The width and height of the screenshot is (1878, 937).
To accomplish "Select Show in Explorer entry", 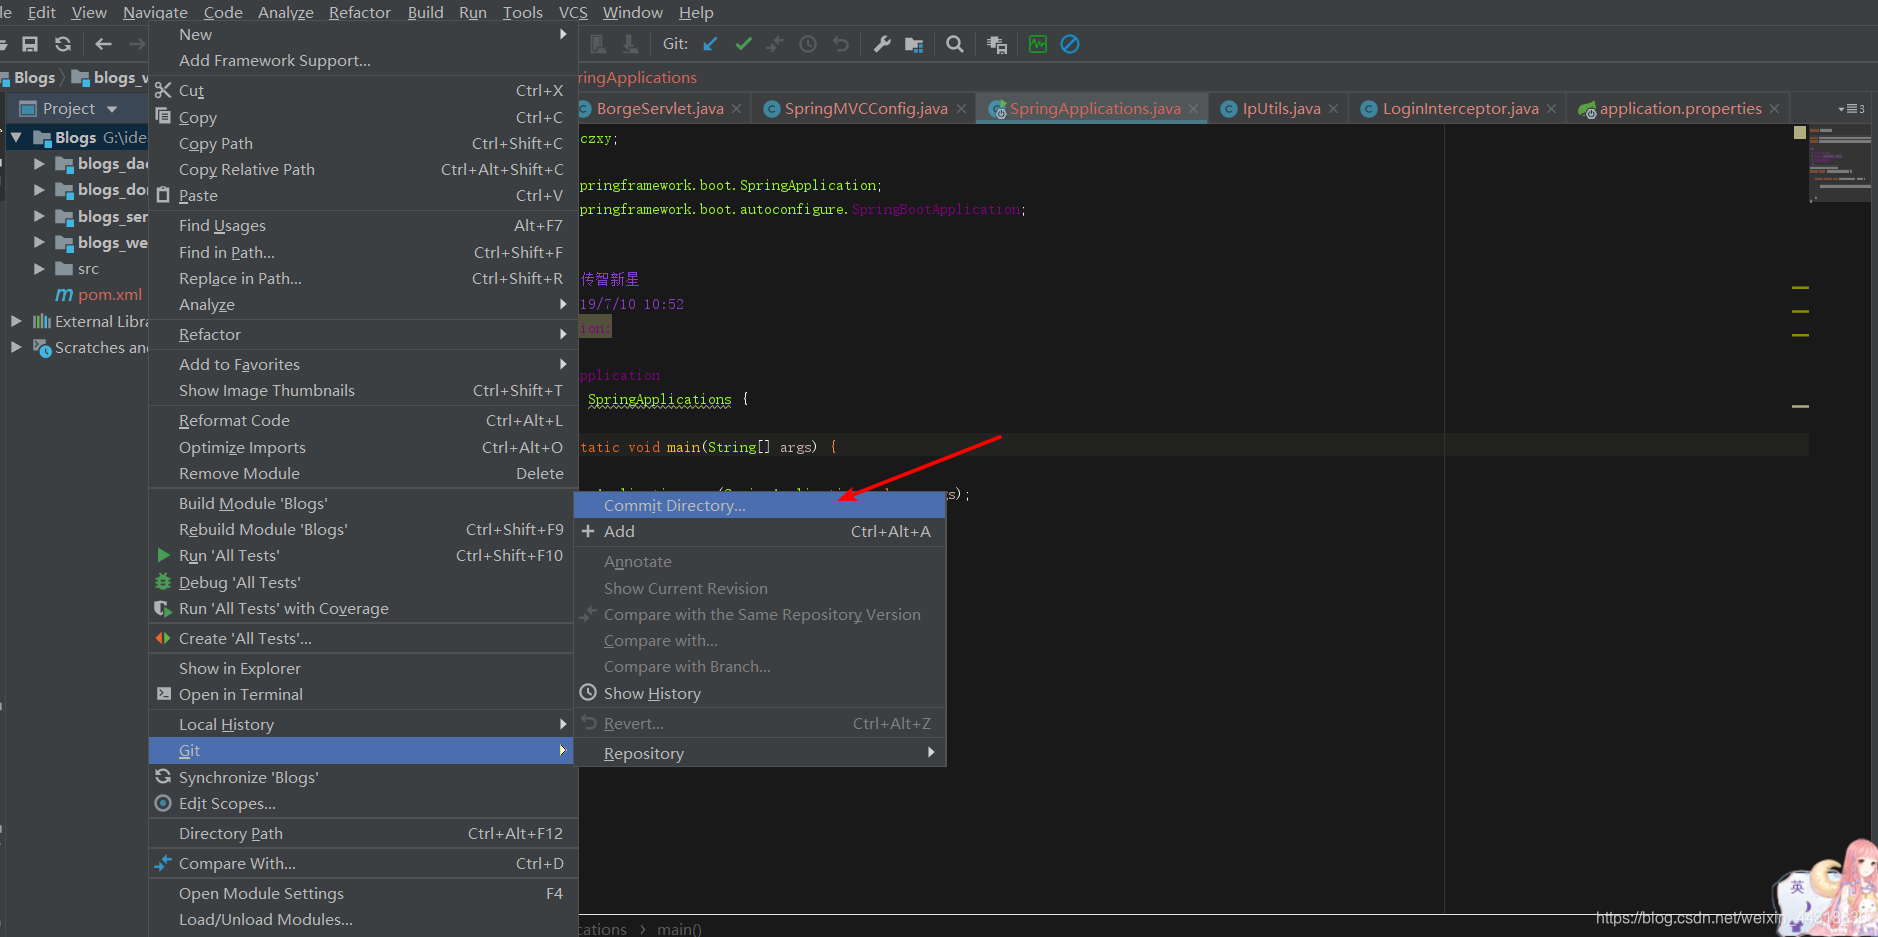I will (363, 668).
